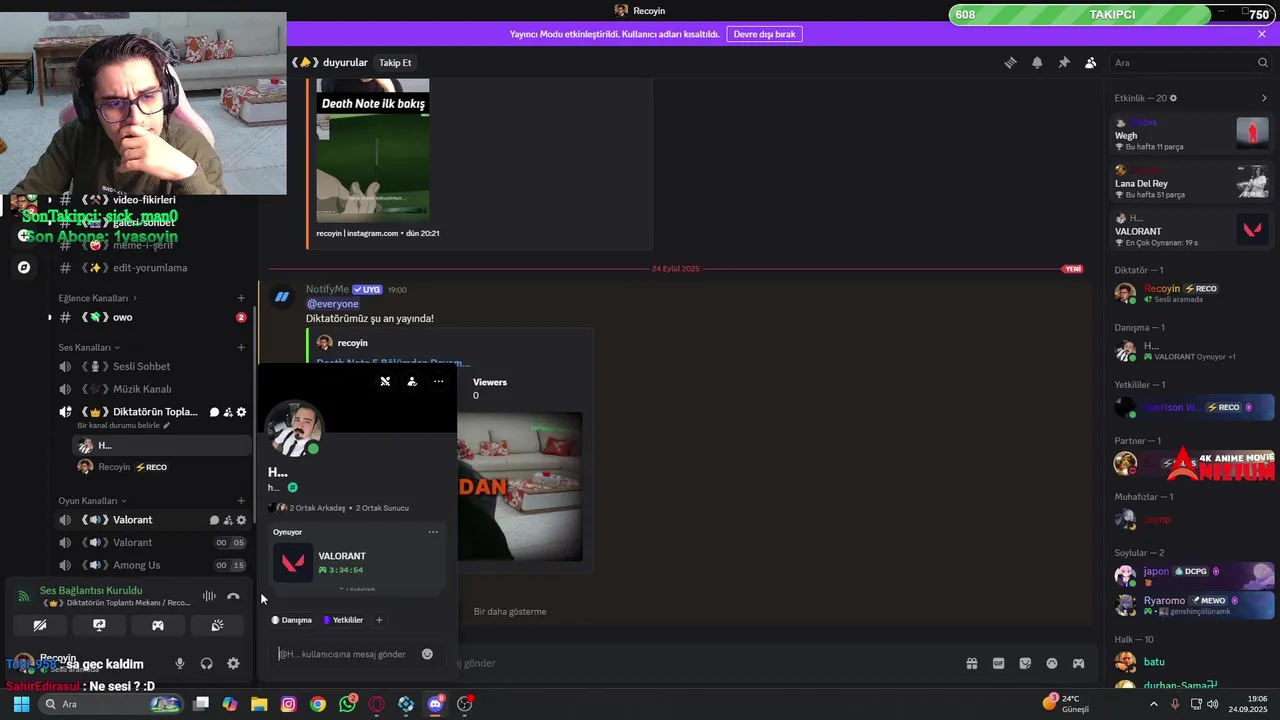Open sticker picker in message bar
Image resolution: width=1280 pixels, height=720 pixels.
1025,663
